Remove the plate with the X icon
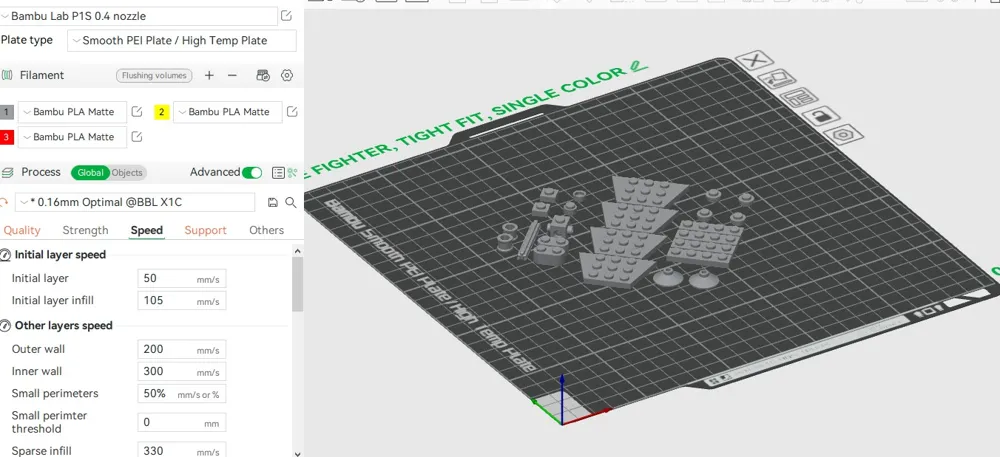The image size is (1000, 457). click(754, 61)
